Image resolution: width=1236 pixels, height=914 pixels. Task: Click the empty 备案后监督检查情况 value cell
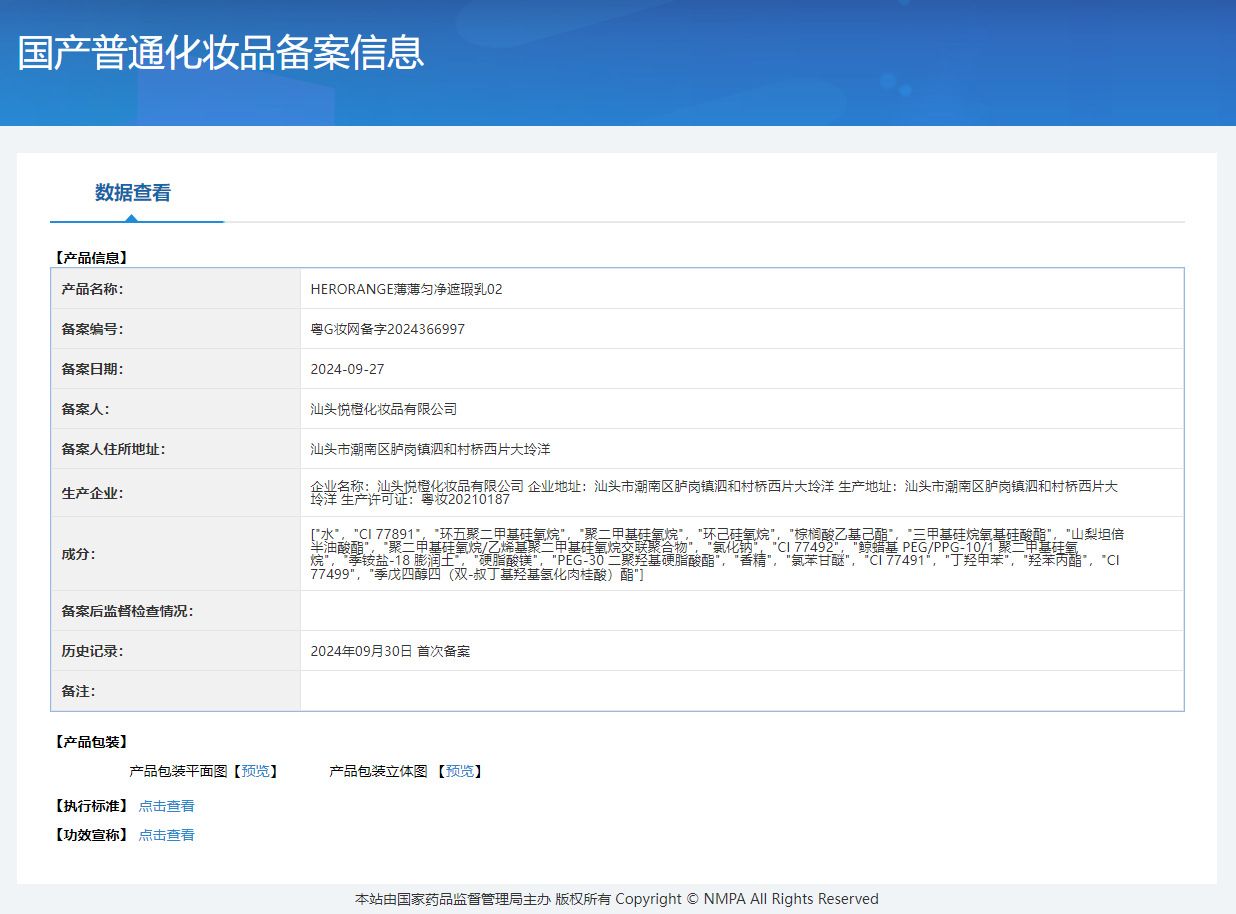point(741,611)
